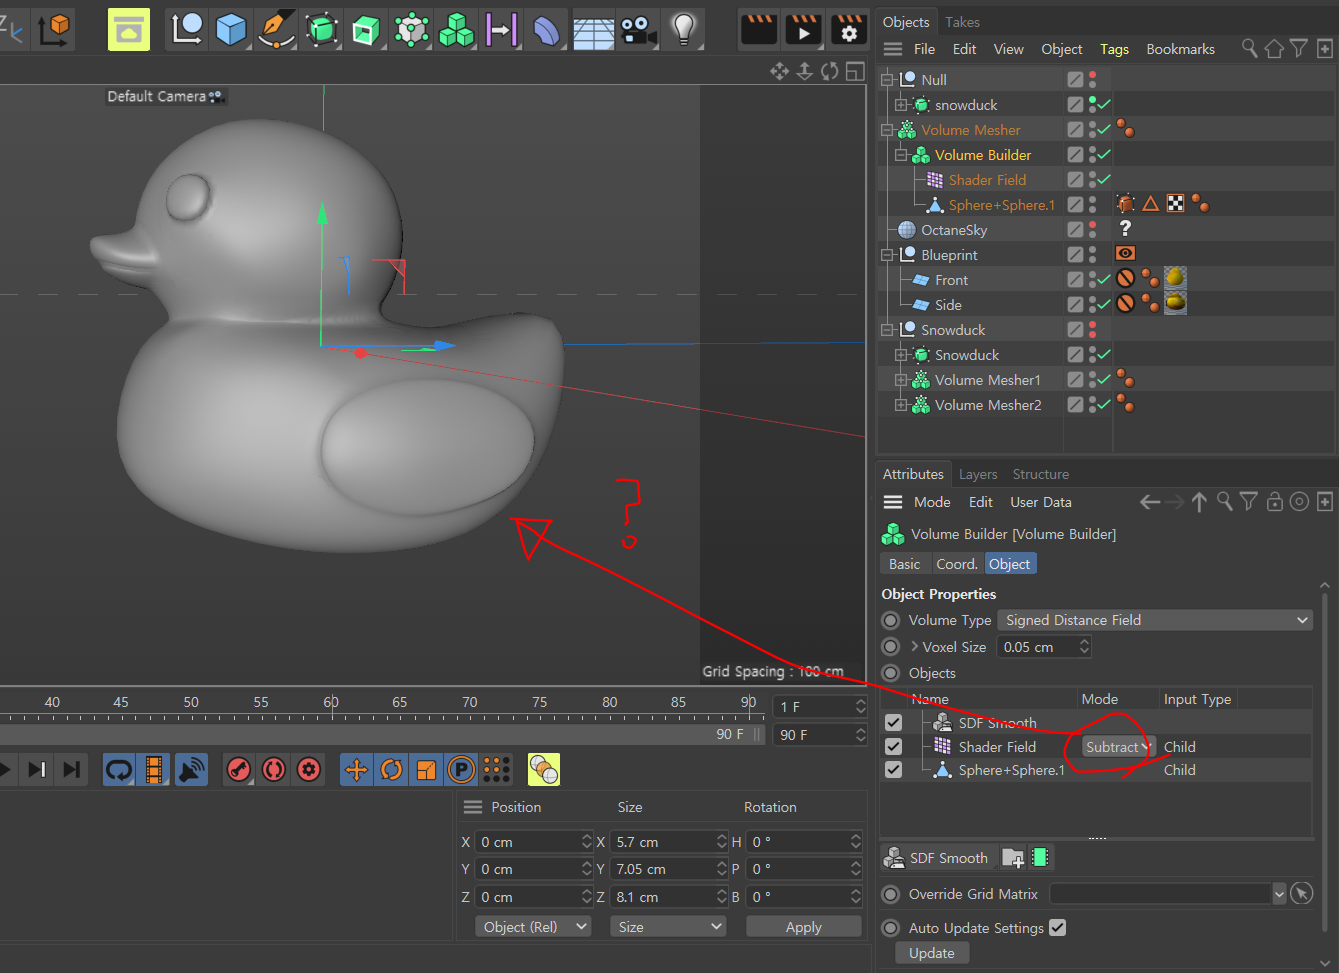Toggle Volume Mesher enable checkmark
Screen dimensions: 1339x973
point(1103,129)
